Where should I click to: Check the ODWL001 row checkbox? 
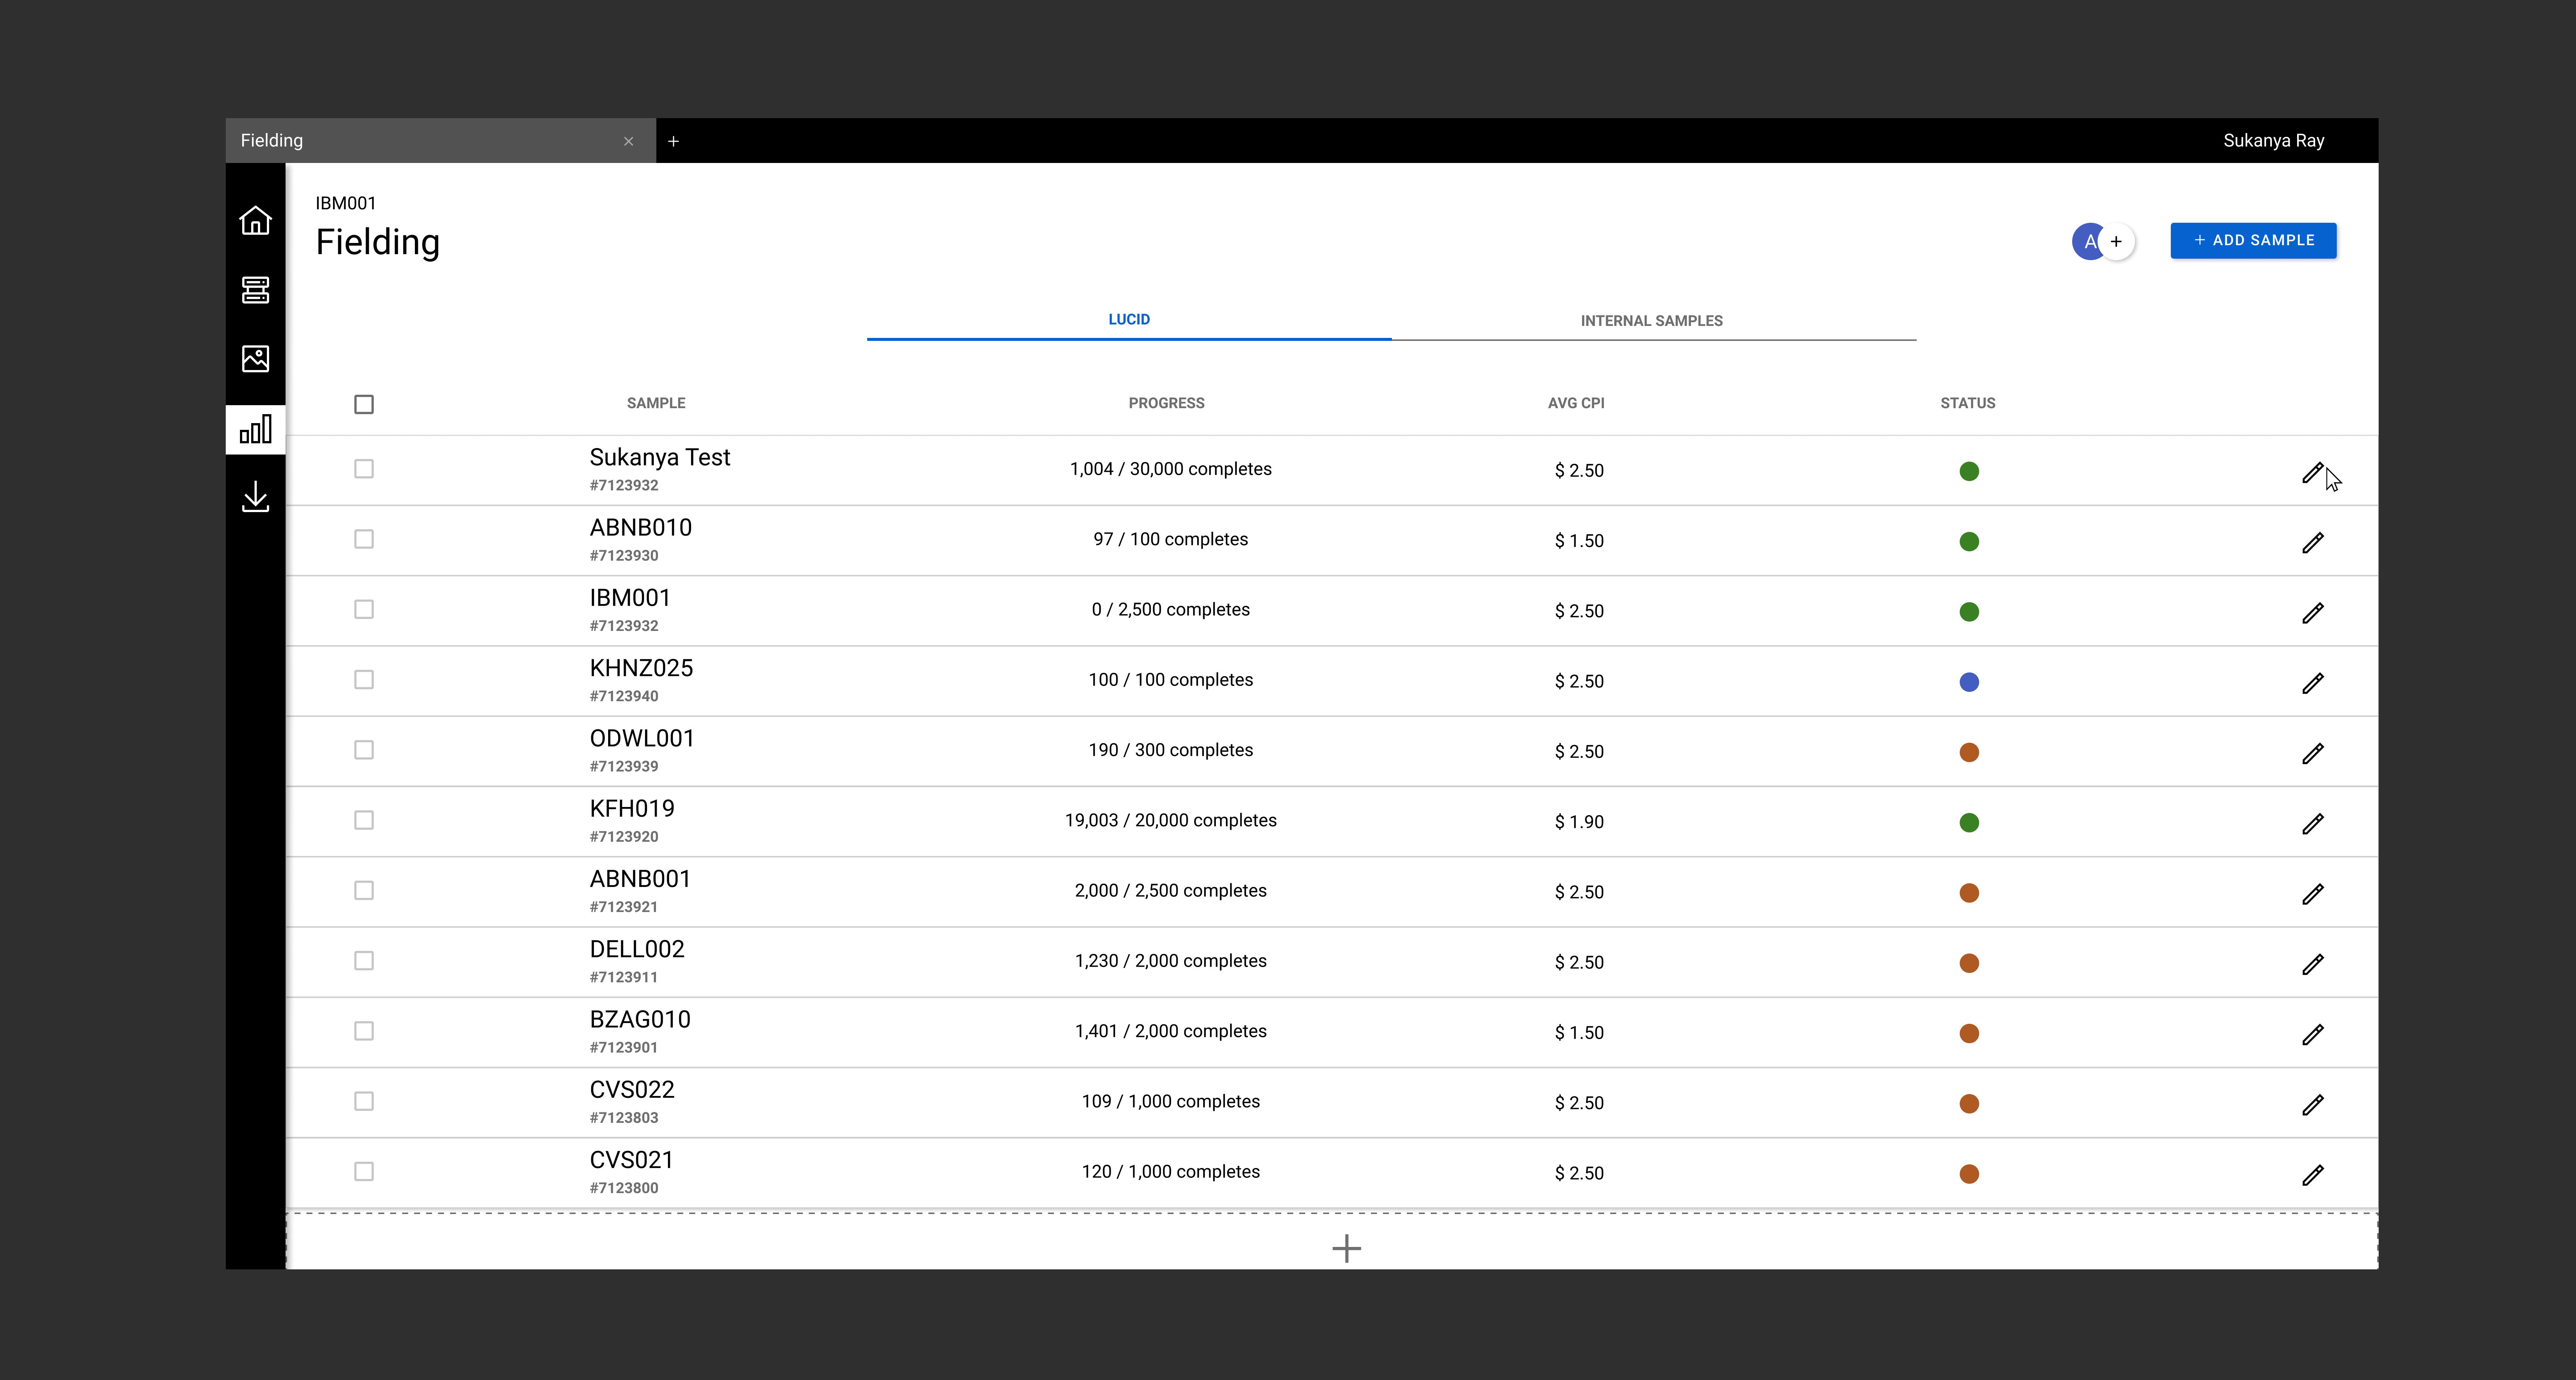(x=364, y=750)
